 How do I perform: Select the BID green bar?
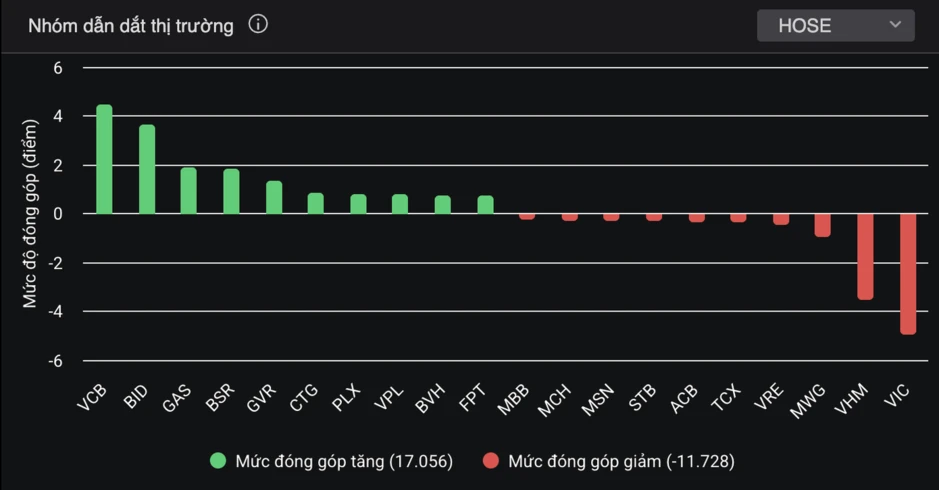pos(147,170)
